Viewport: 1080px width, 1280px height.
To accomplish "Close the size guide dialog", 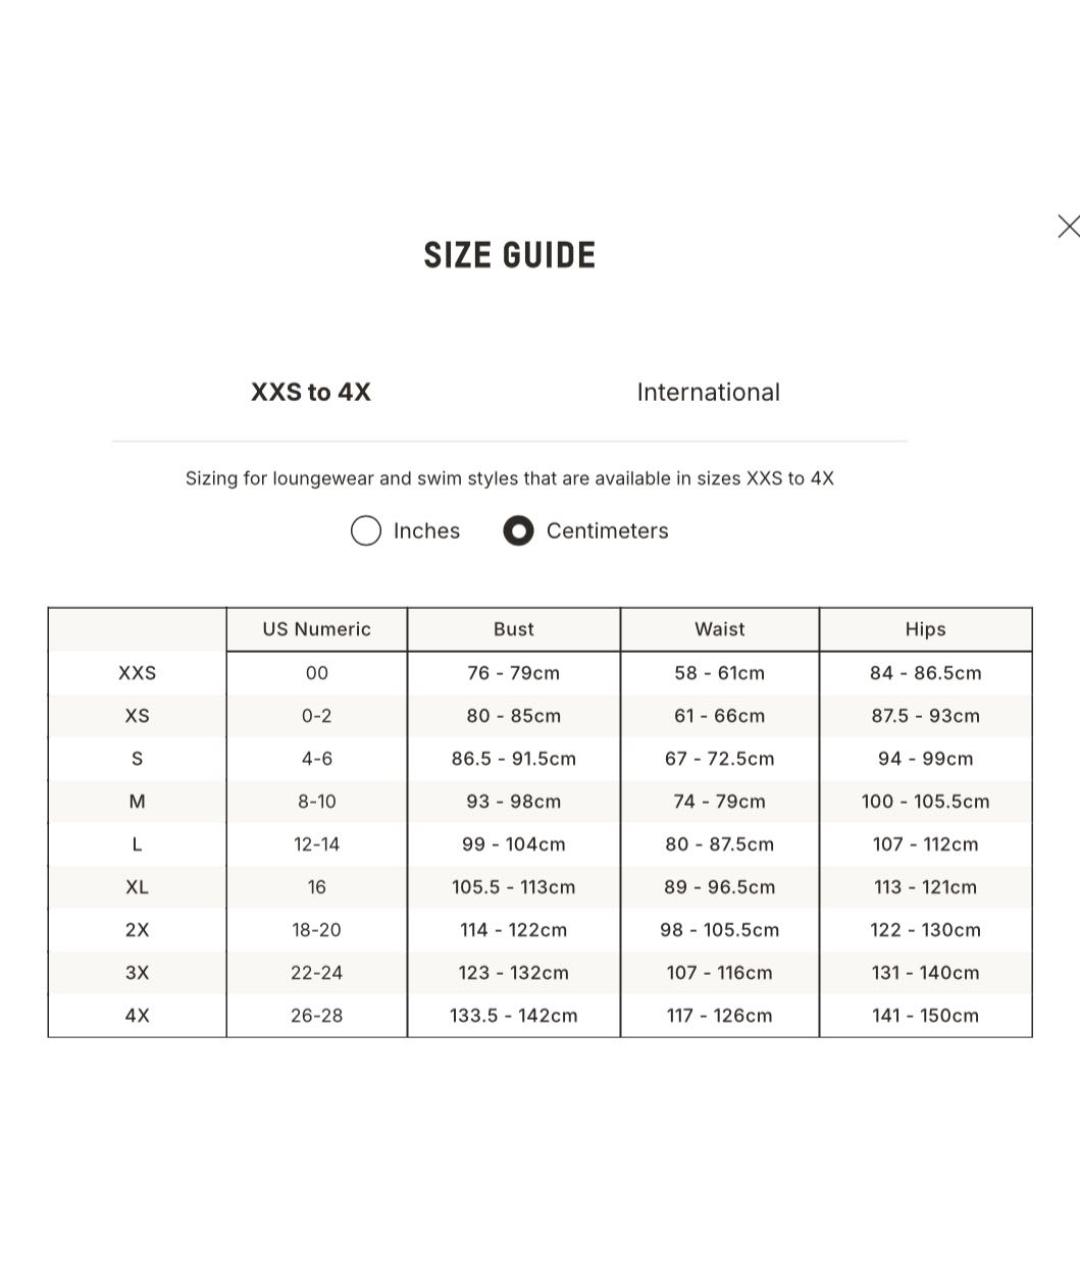I will tap(1067, 226).
